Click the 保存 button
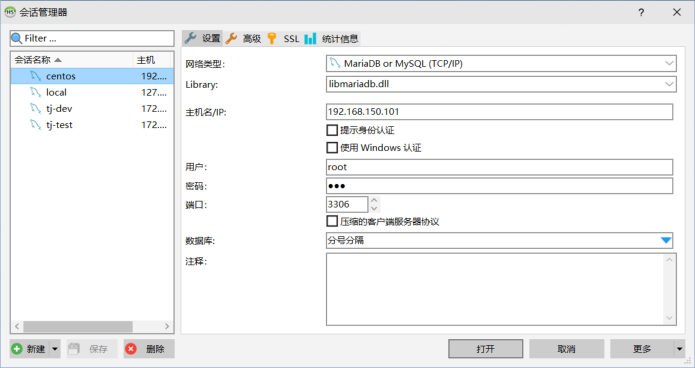695x368 pixels. pos(92,349)
